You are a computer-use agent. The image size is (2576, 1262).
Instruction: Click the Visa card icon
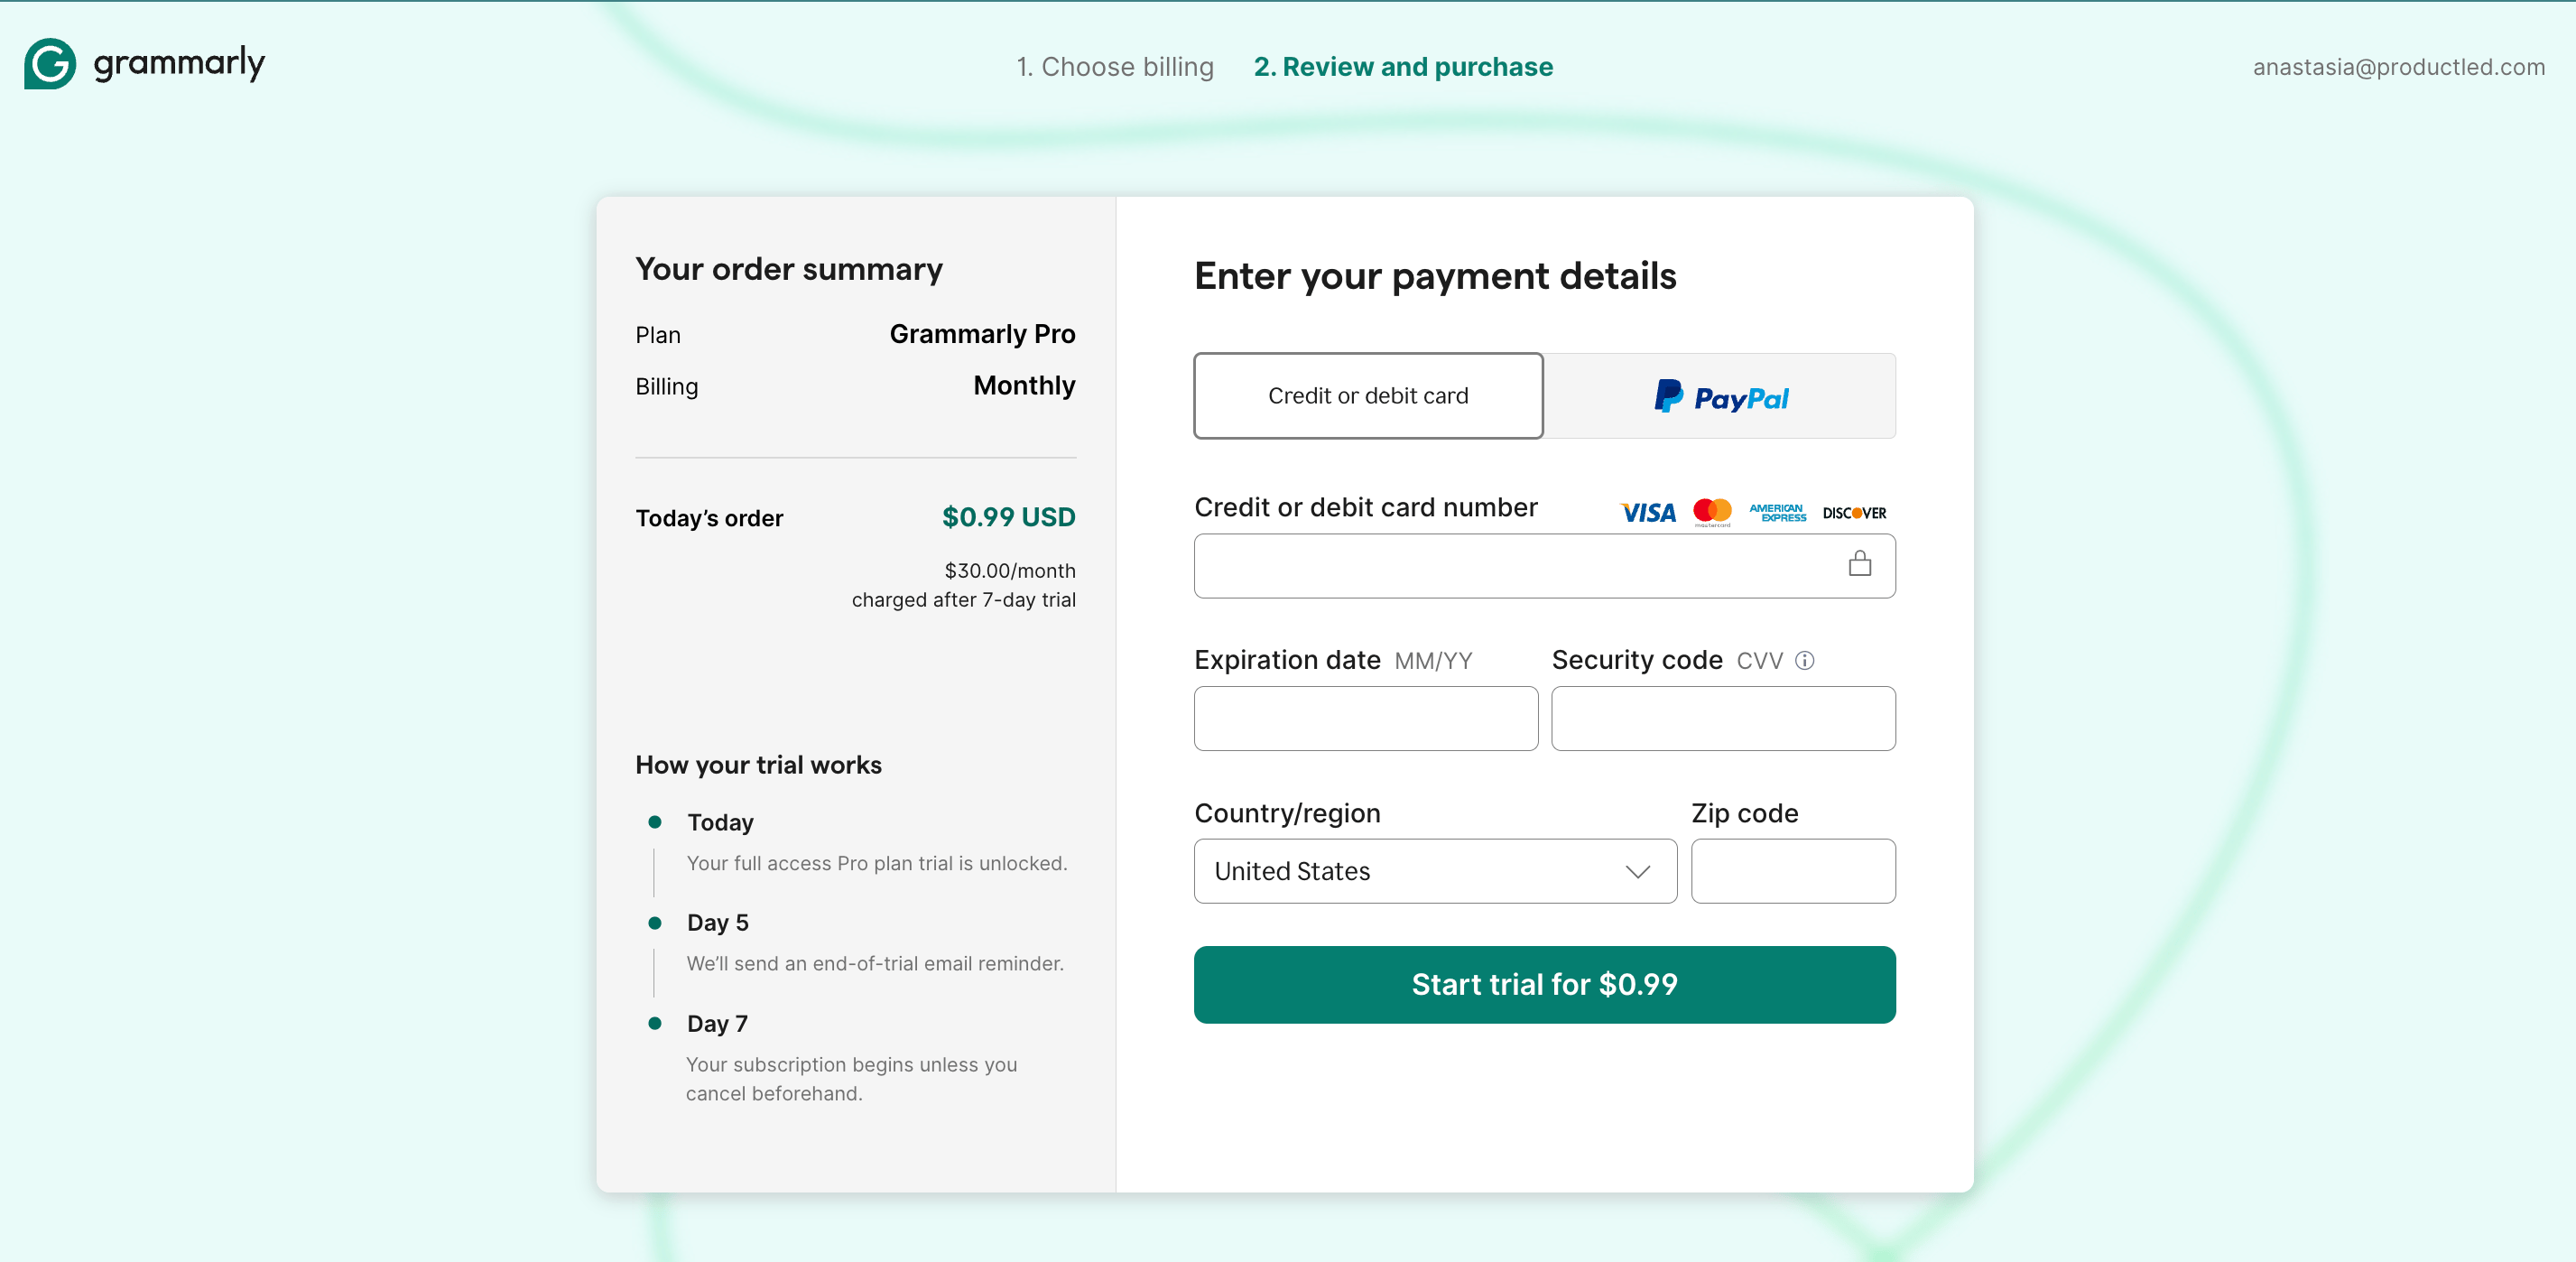[x=1648, y=513]
